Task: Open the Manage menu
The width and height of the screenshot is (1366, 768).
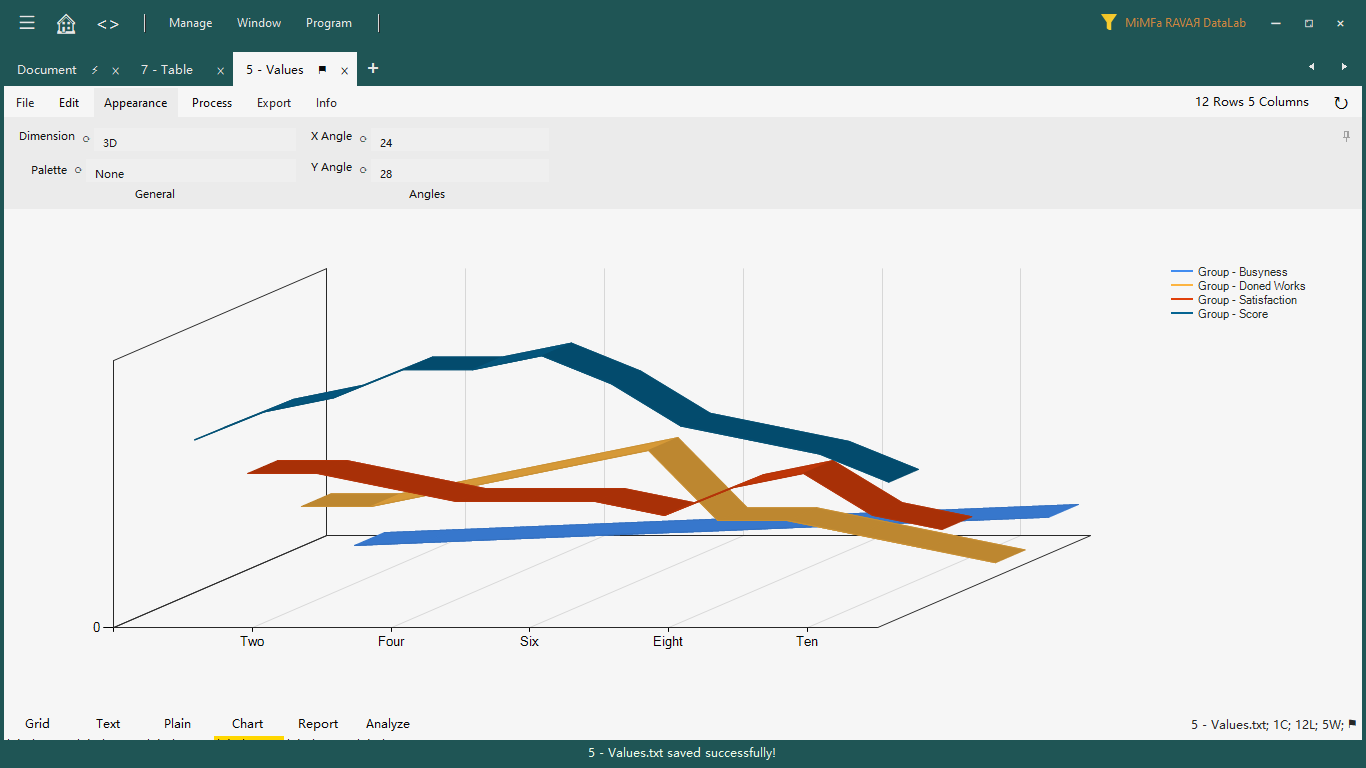Action: [190, 23]
